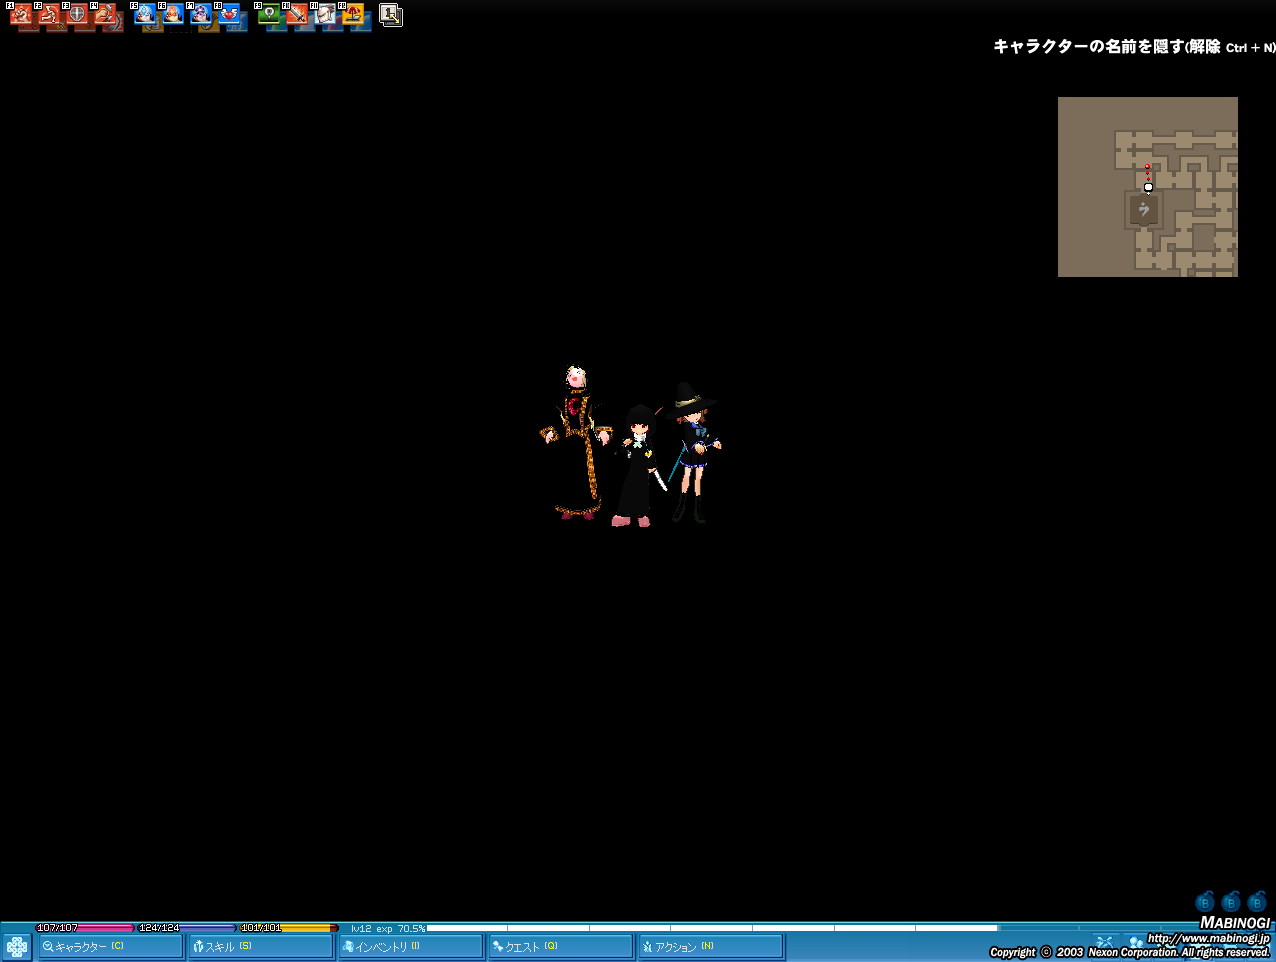Use the F12 beach umbrella rest icon

point(354,15)
